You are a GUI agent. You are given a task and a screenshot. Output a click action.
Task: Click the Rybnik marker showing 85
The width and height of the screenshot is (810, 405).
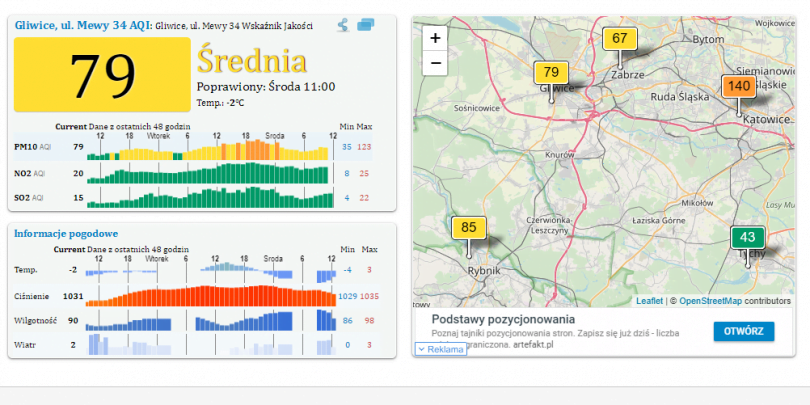point(467,227)
